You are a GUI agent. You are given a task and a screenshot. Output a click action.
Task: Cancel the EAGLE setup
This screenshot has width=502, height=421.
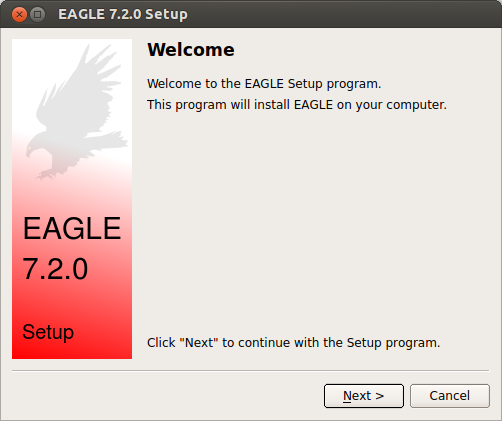point(450,396)
